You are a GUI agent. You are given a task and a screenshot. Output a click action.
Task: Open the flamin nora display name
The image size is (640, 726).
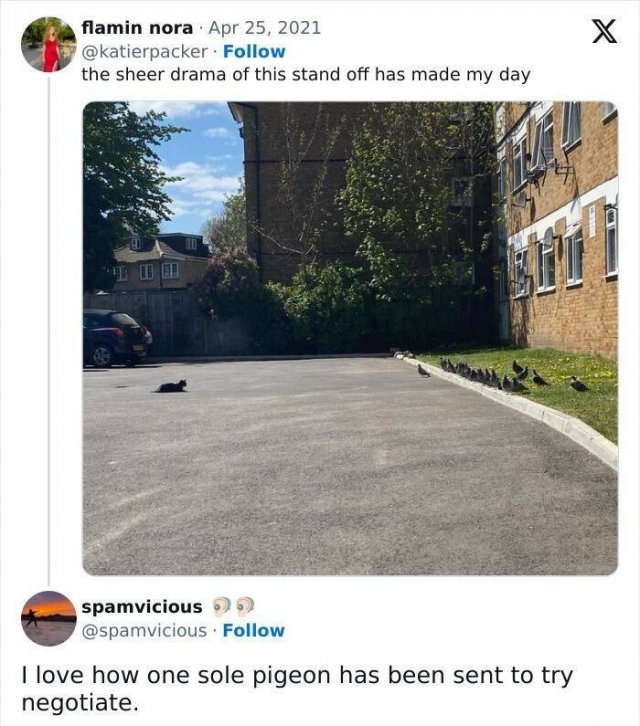(136, 28)
